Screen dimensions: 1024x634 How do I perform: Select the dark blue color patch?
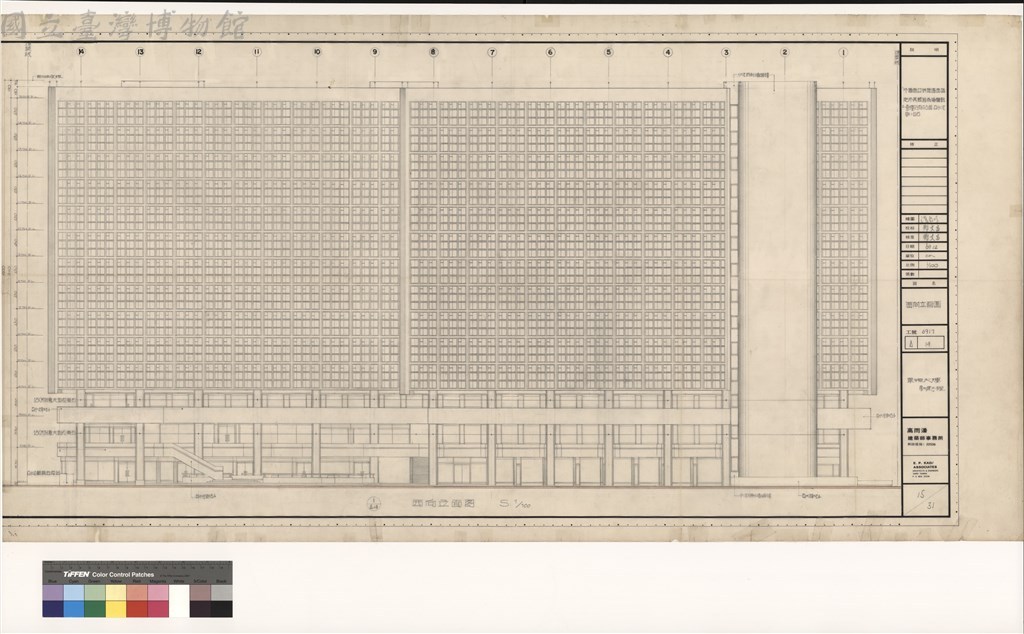53,609
